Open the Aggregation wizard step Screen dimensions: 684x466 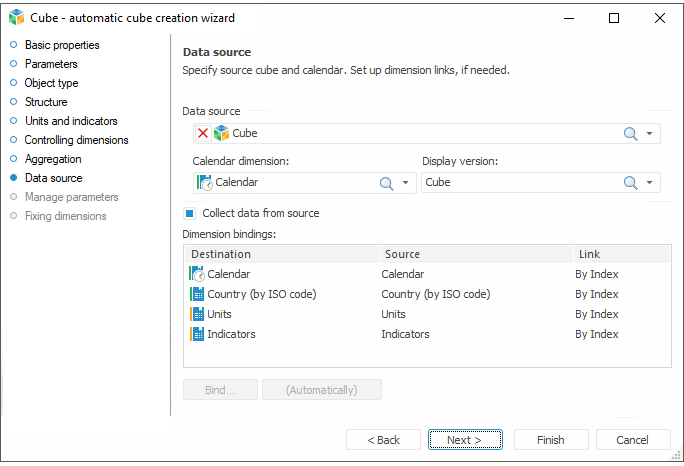(53, 159)
